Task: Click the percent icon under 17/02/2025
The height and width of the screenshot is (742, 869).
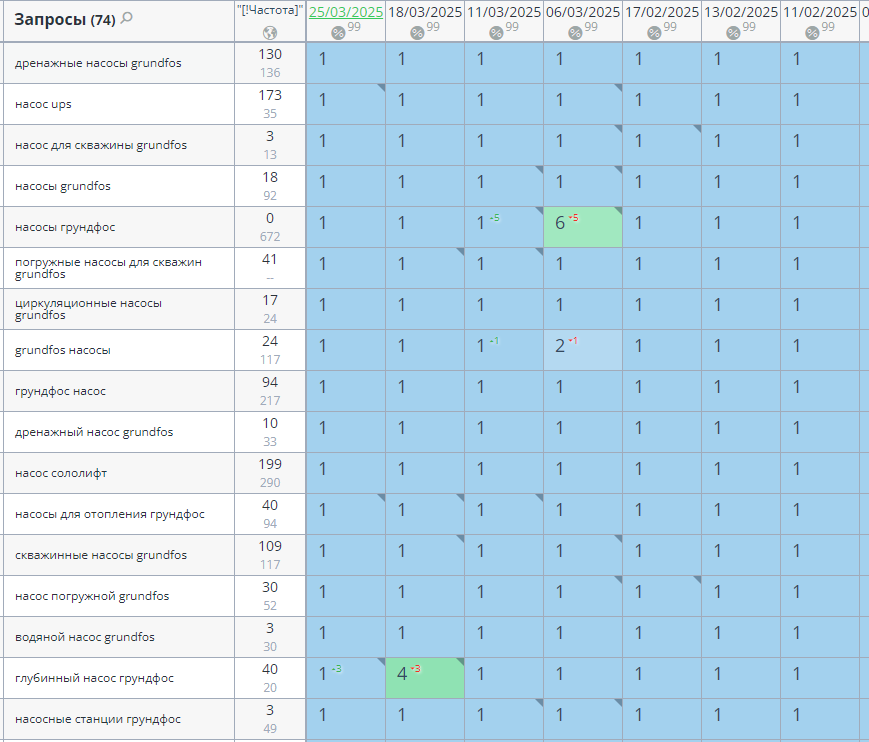Action: tap(654, 33)
